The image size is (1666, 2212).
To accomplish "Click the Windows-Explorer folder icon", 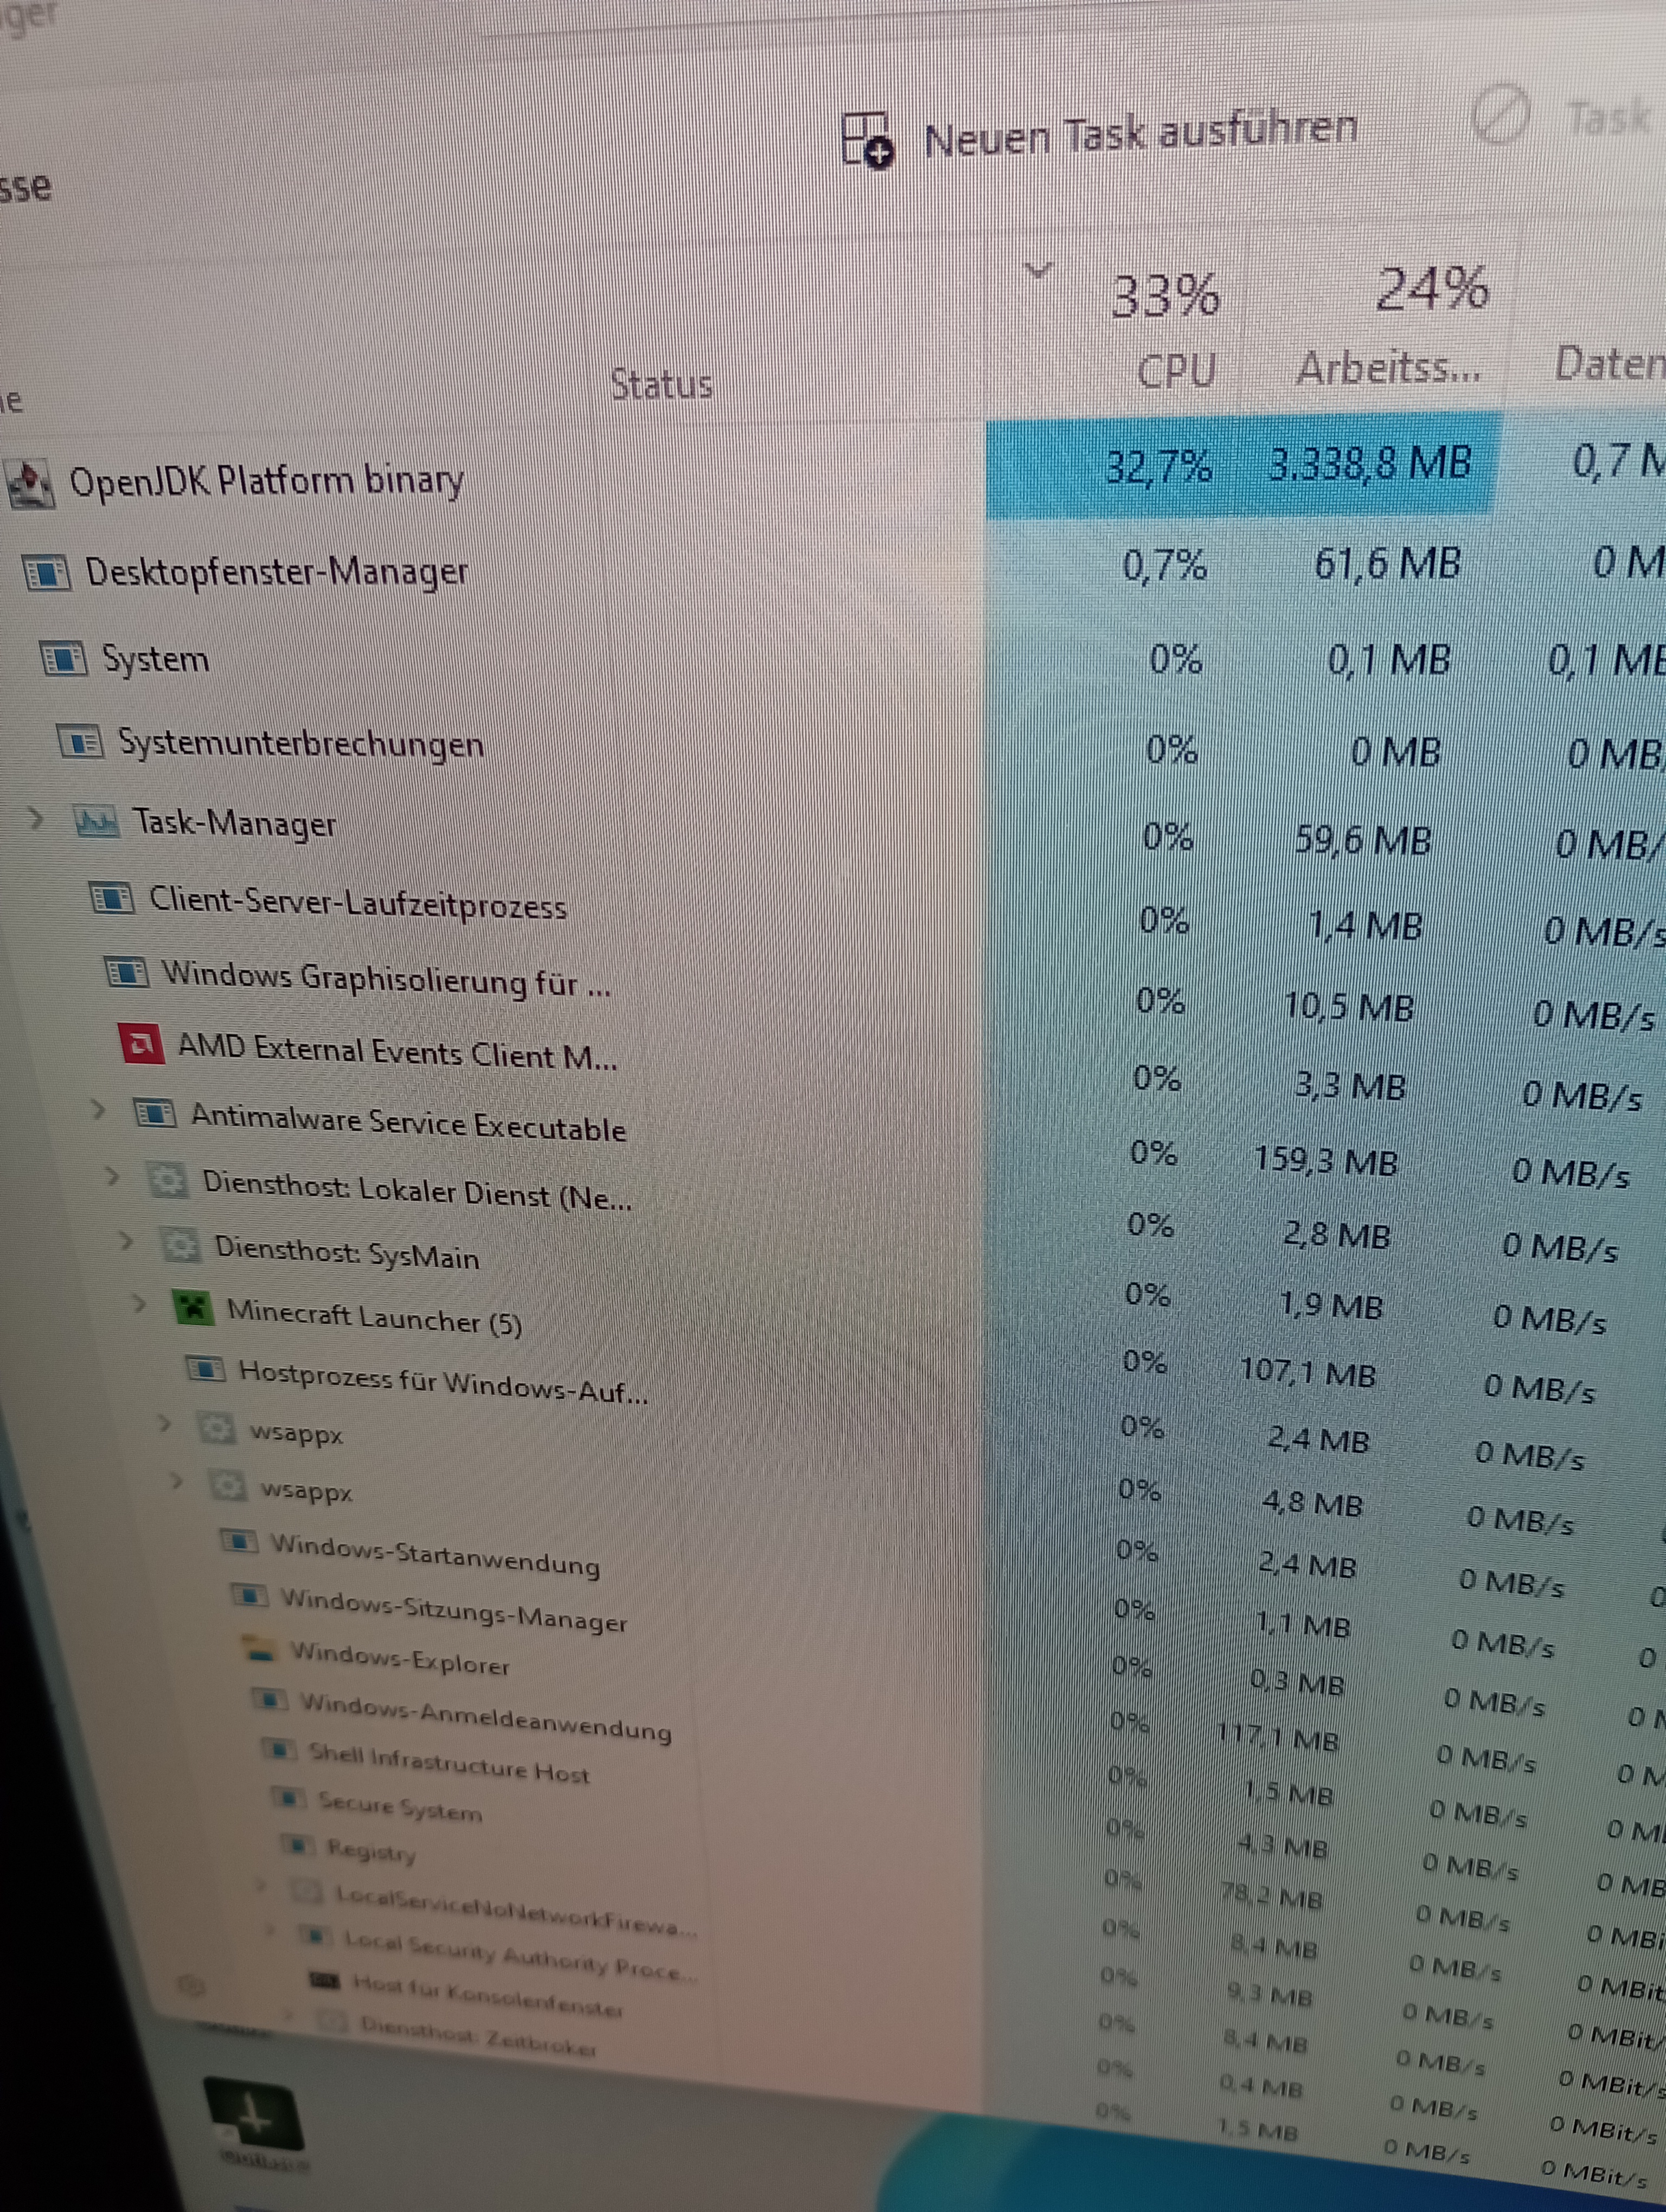I will (261, 1651).
